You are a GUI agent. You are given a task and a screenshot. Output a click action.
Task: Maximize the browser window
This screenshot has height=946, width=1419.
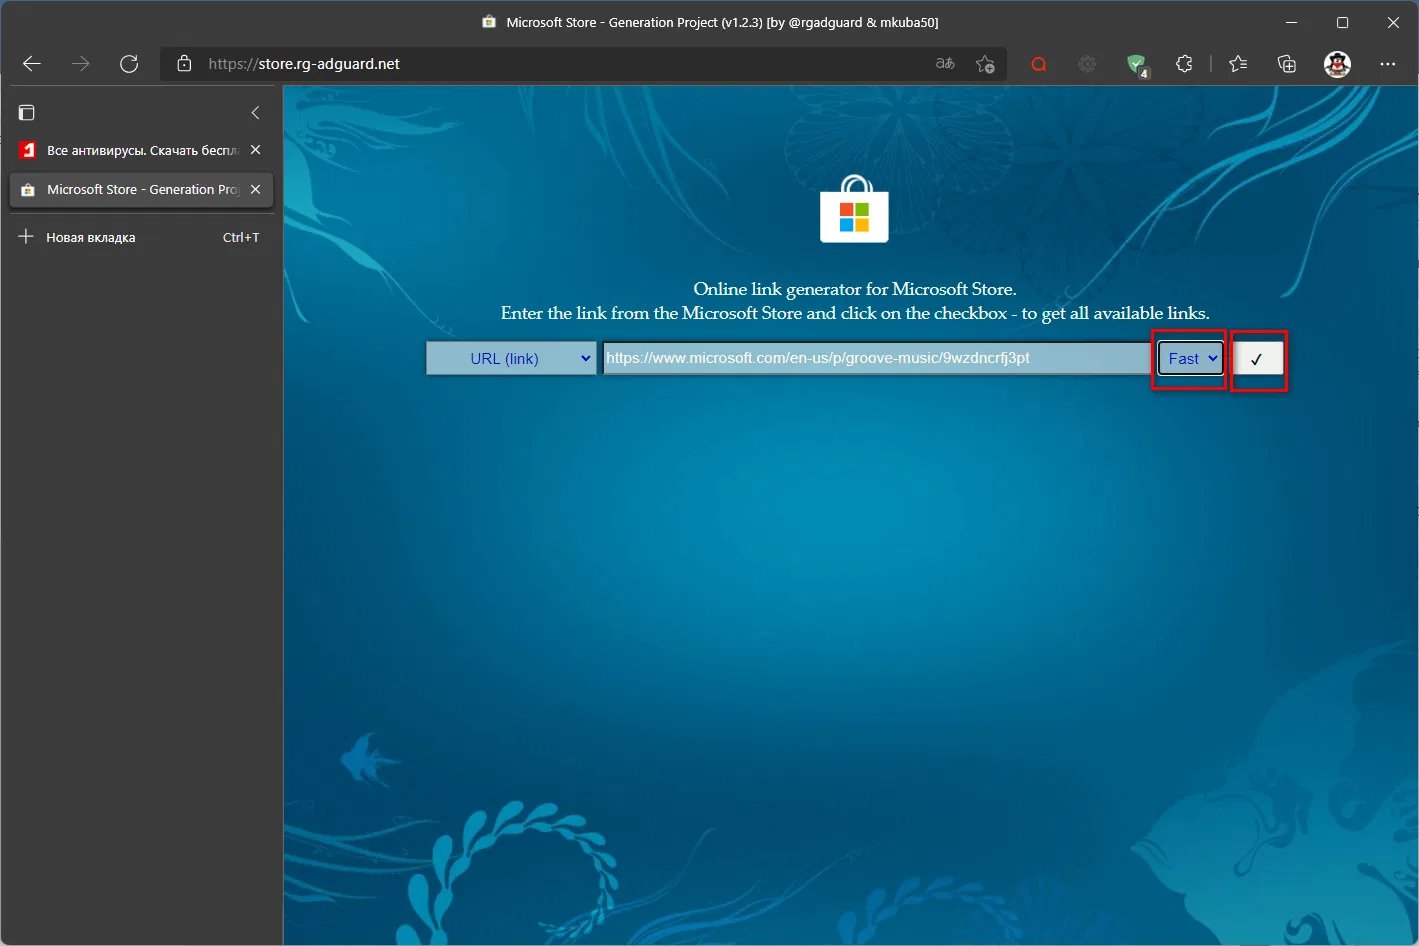(x=1342, y=22)
